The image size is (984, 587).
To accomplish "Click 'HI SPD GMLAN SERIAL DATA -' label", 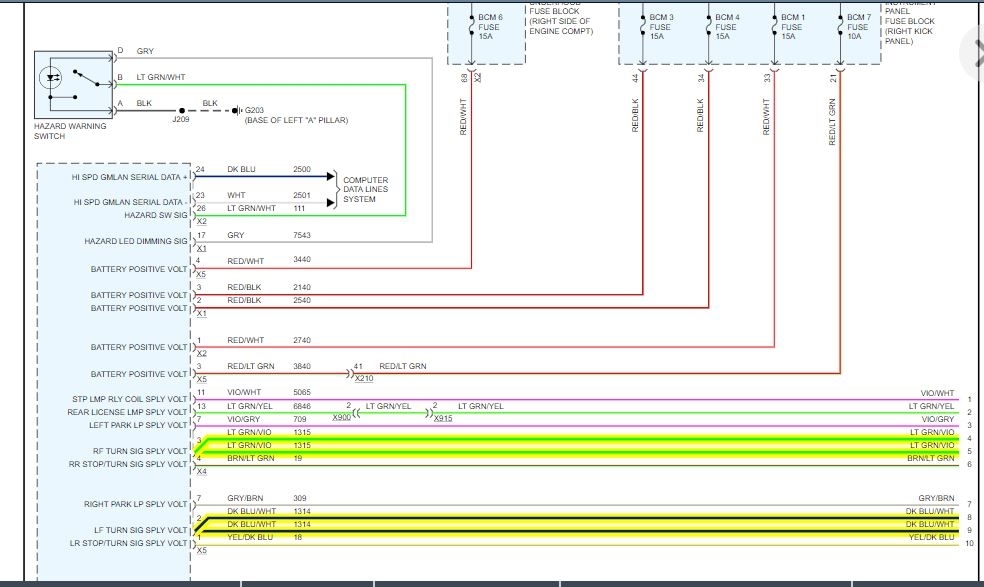I will point(130,202).
